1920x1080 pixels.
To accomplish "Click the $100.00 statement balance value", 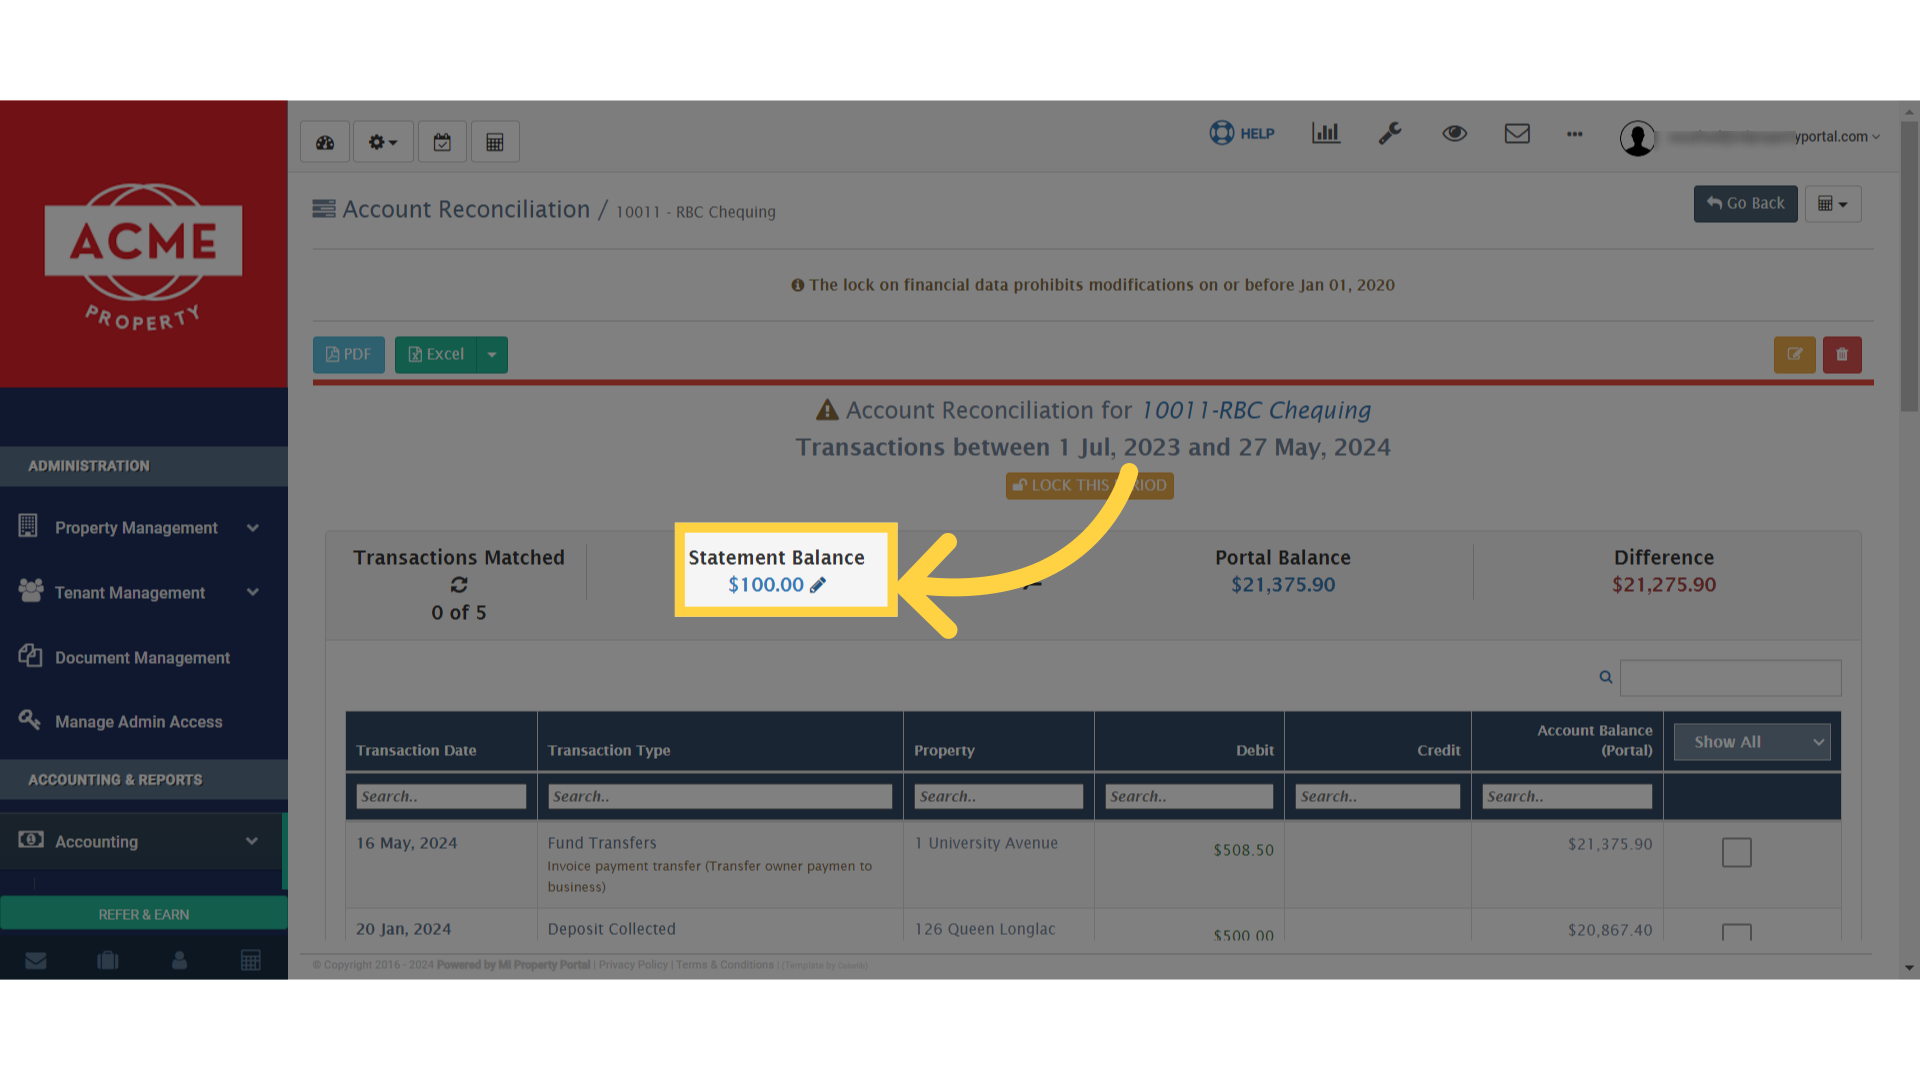I will [x=766, y=585].
